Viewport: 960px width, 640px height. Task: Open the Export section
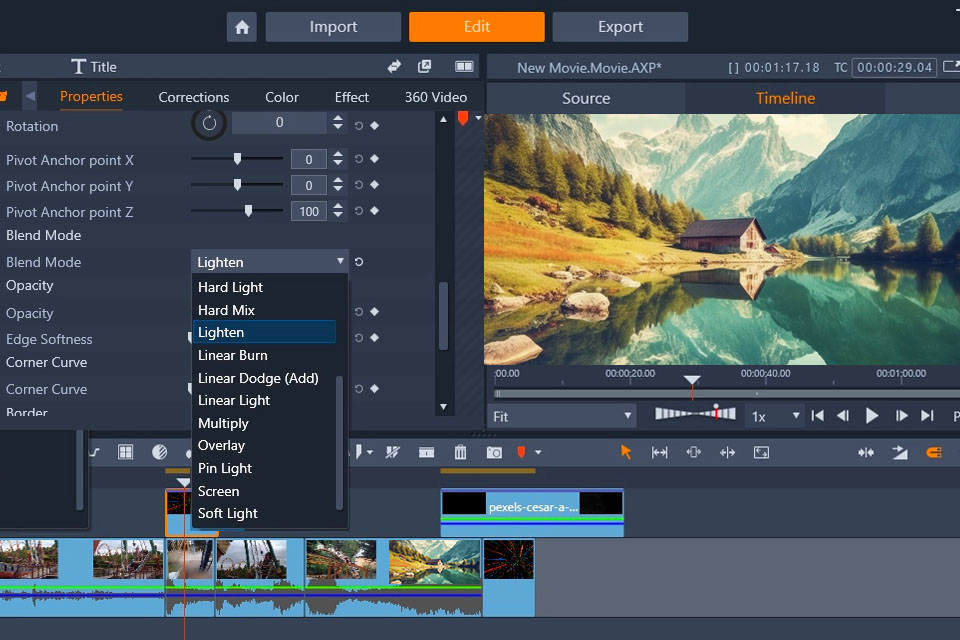point(620,27)
